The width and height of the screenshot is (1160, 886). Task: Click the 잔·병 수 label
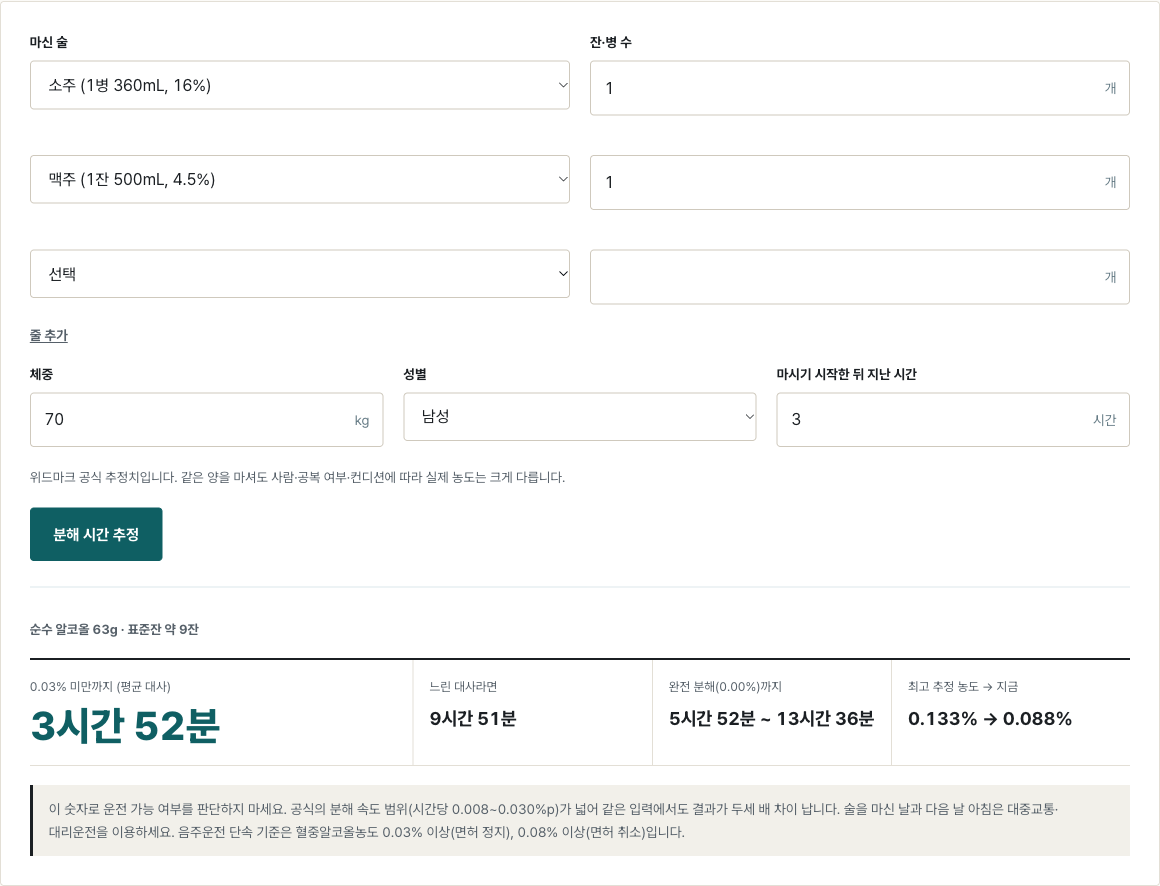pyautogui.click(x=610, y=42)
